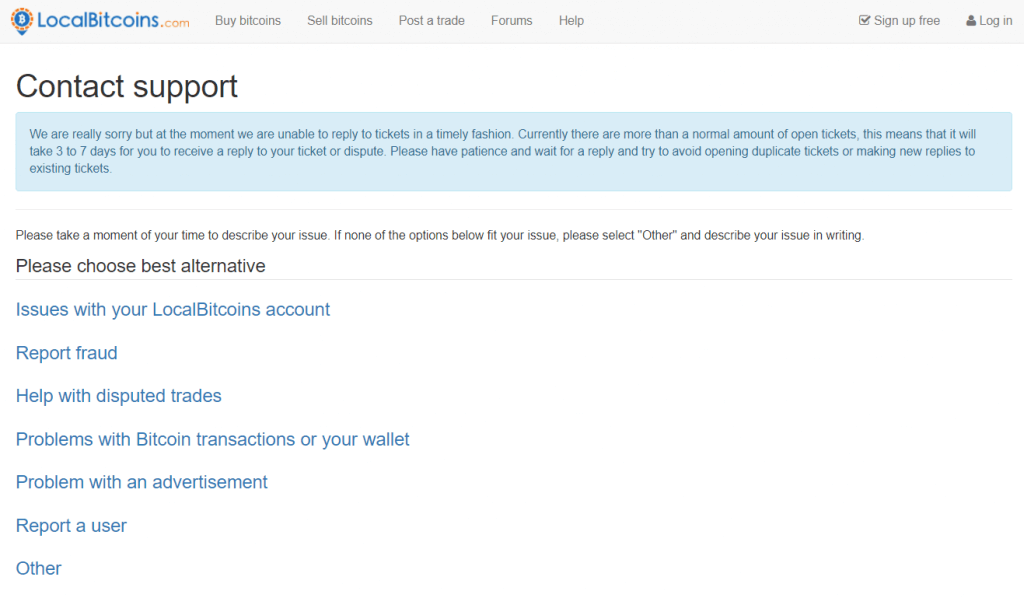Open the Forums page
The image size is (1024, 598).
pos(511,21)
